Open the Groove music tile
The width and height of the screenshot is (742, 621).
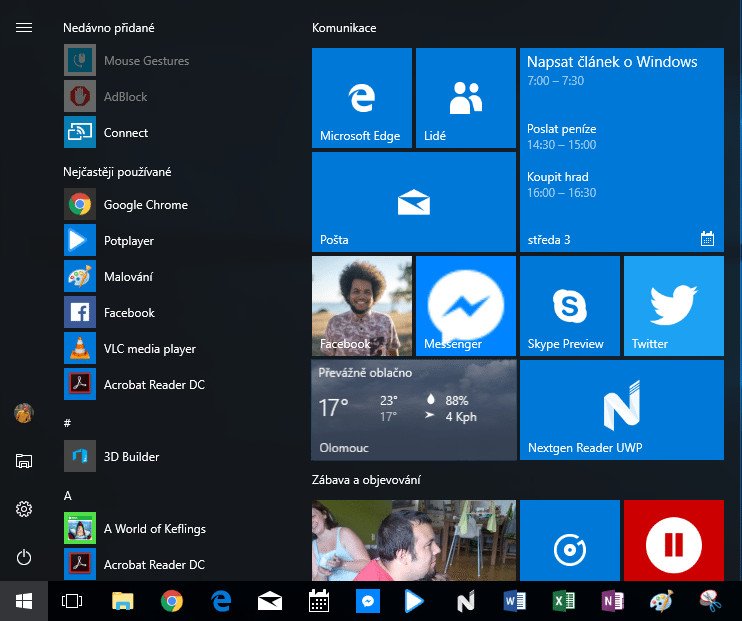tap(570, 540)
